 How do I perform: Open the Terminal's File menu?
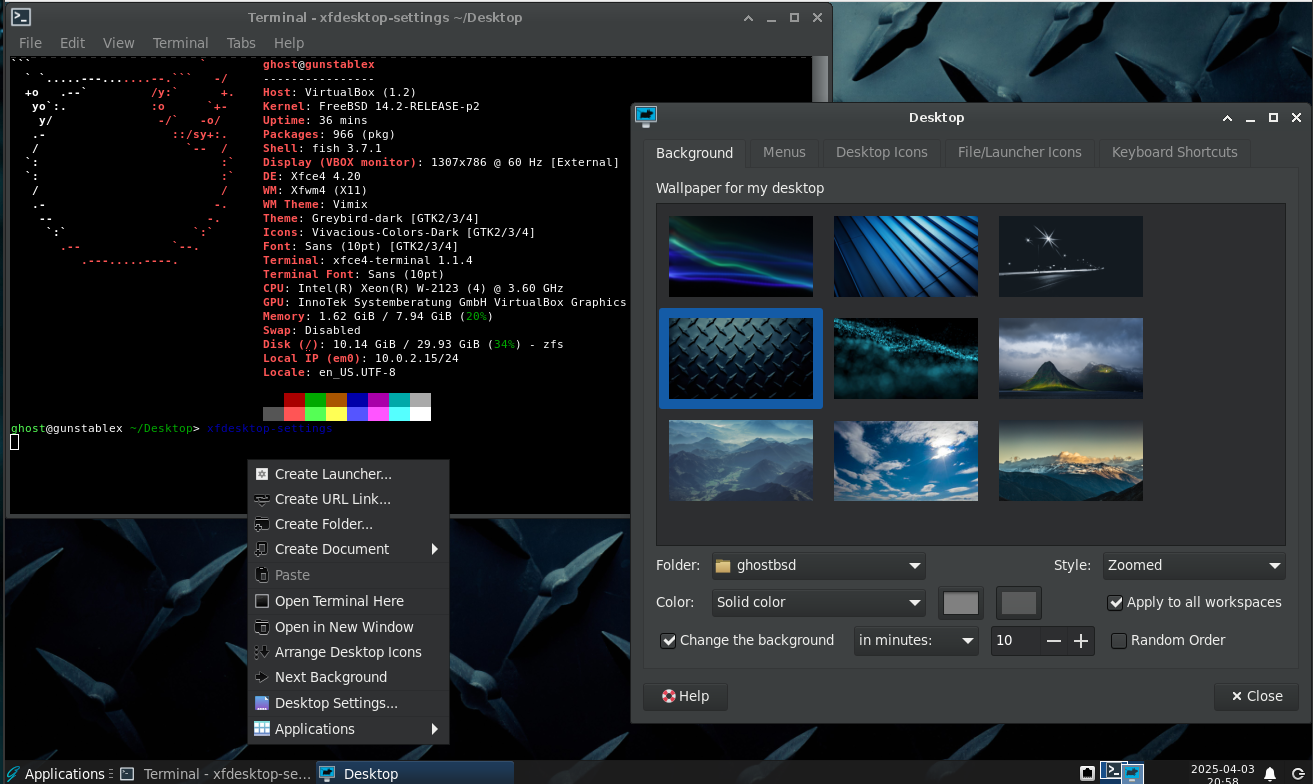pyautogui.click(x=30, y=43)
